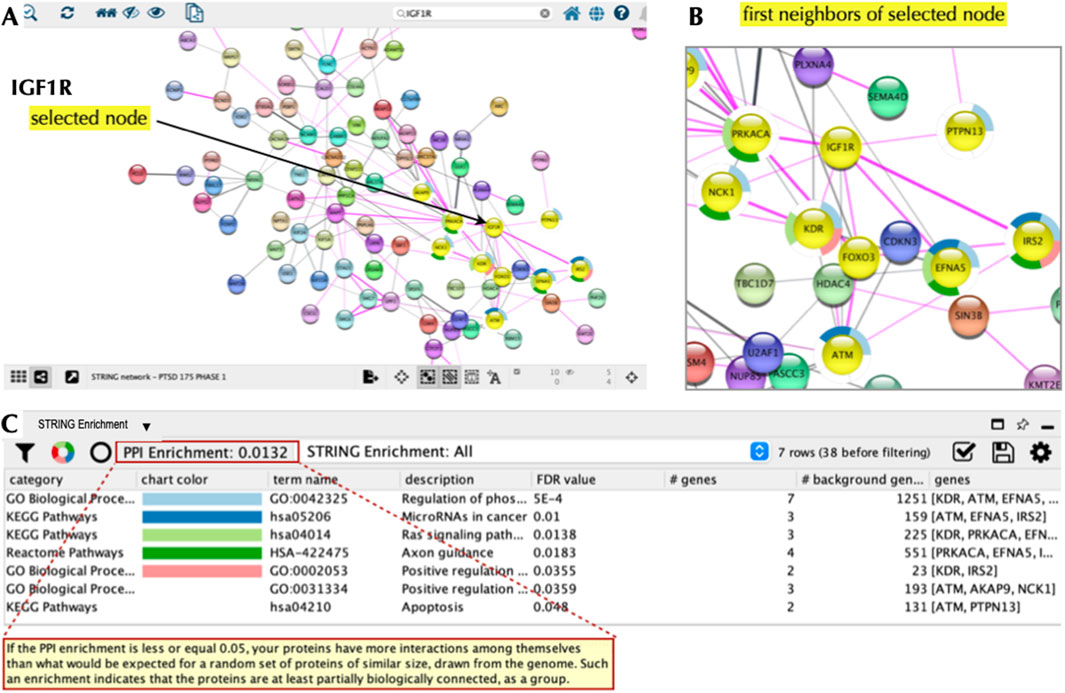
Task: Toggle the hide selected (crossed eye) icon
Action: [x=130, y=14]
